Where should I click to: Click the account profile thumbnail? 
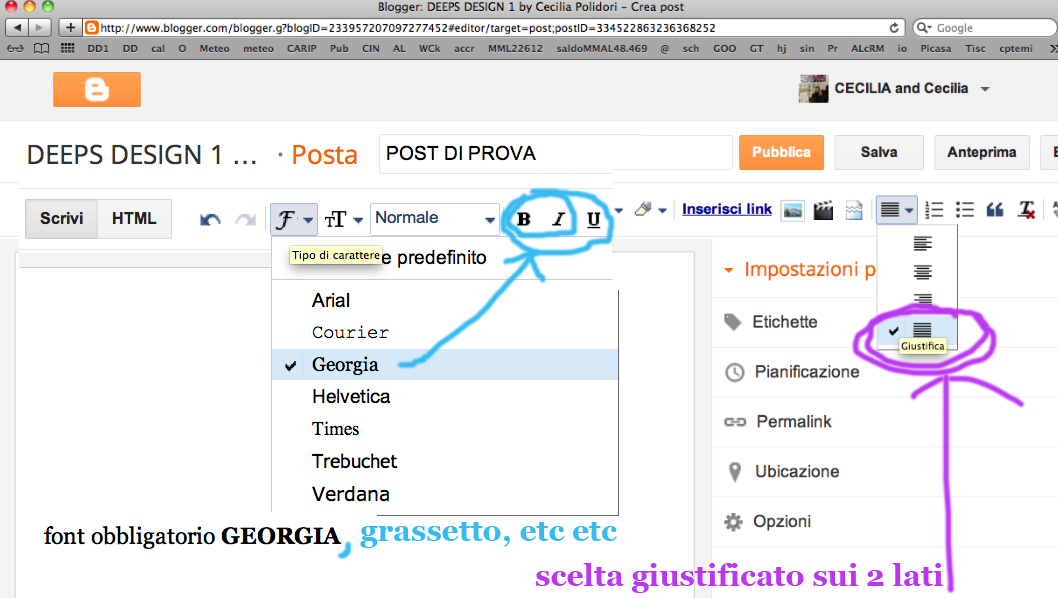813,88
